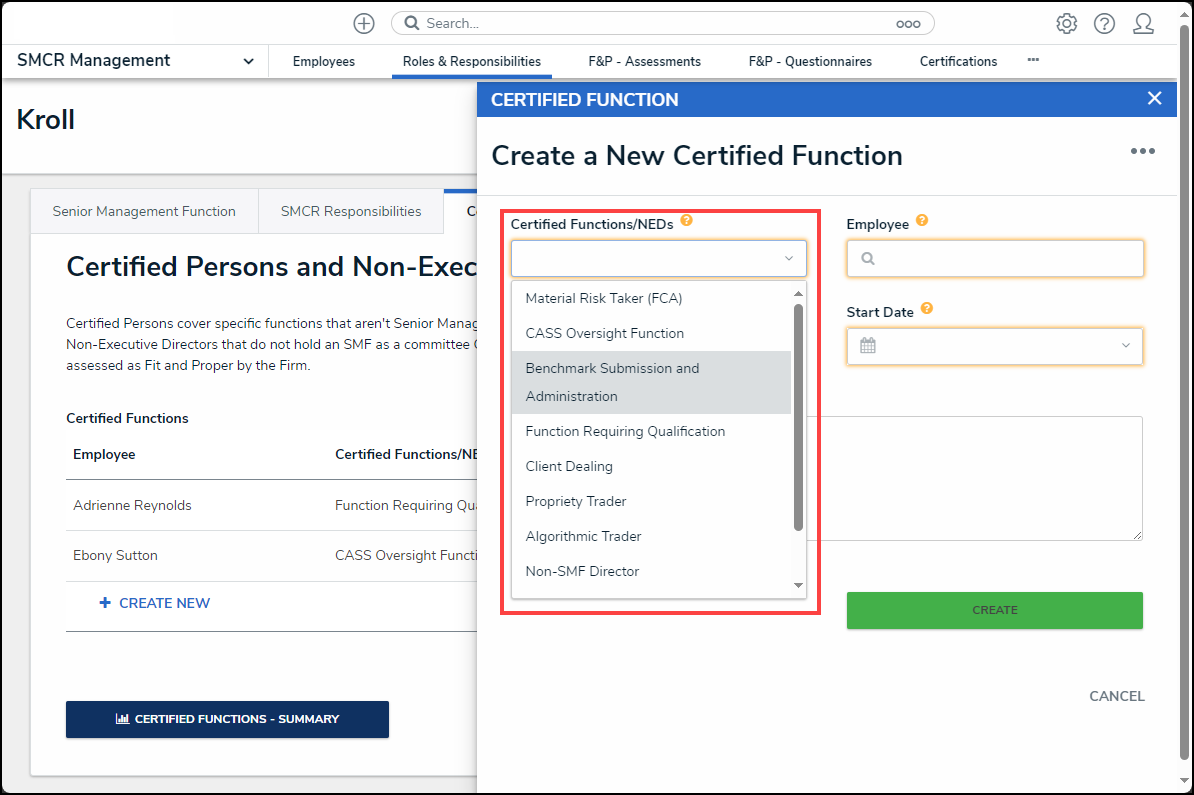Select Material Risk Taker (FCA) option

click(604, 298)
